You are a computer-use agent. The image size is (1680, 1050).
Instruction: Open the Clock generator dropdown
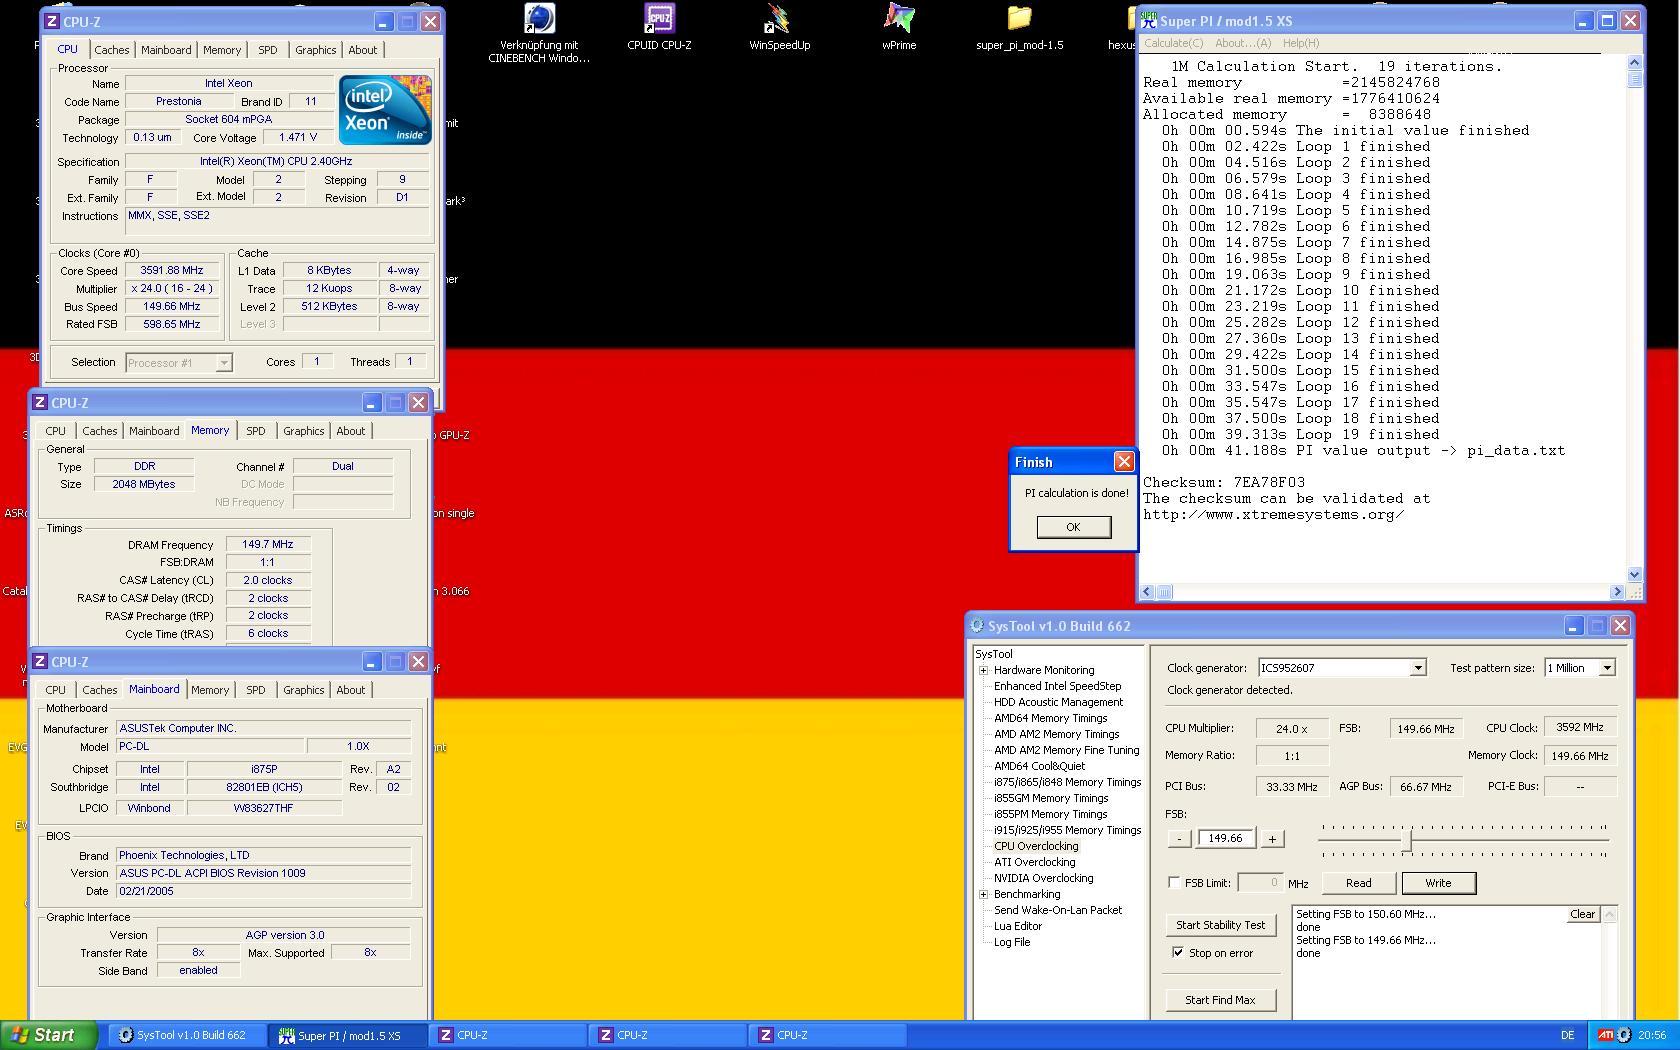tap(1417, 667)
